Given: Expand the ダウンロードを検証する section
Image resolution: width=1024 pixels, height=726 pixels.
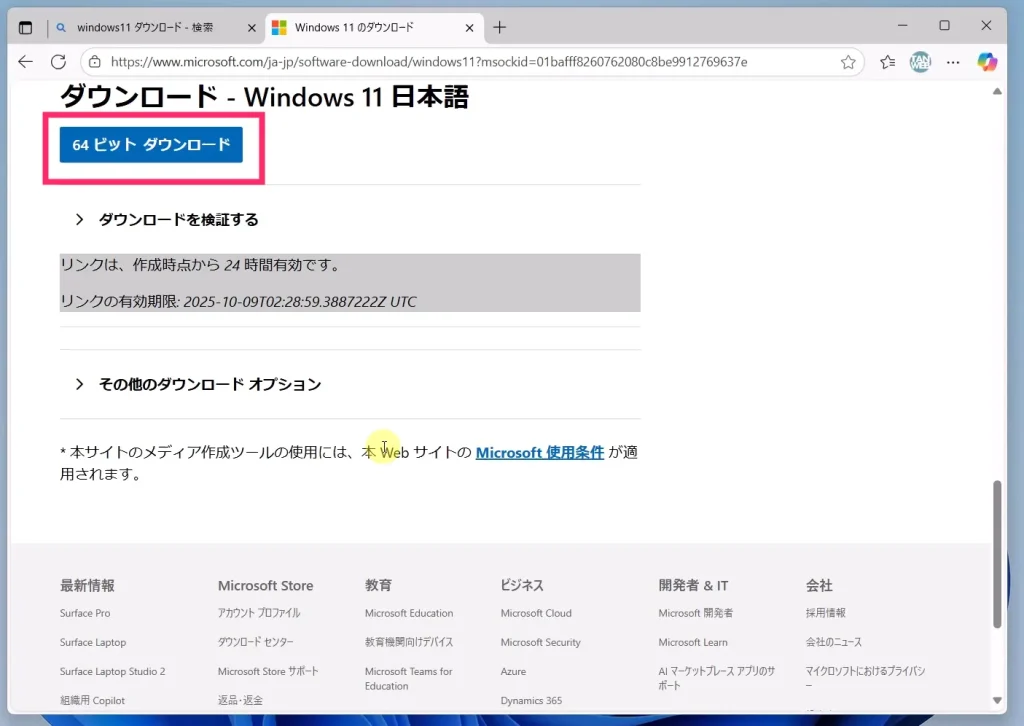Looking at the screenshot, I should point(178,220).
